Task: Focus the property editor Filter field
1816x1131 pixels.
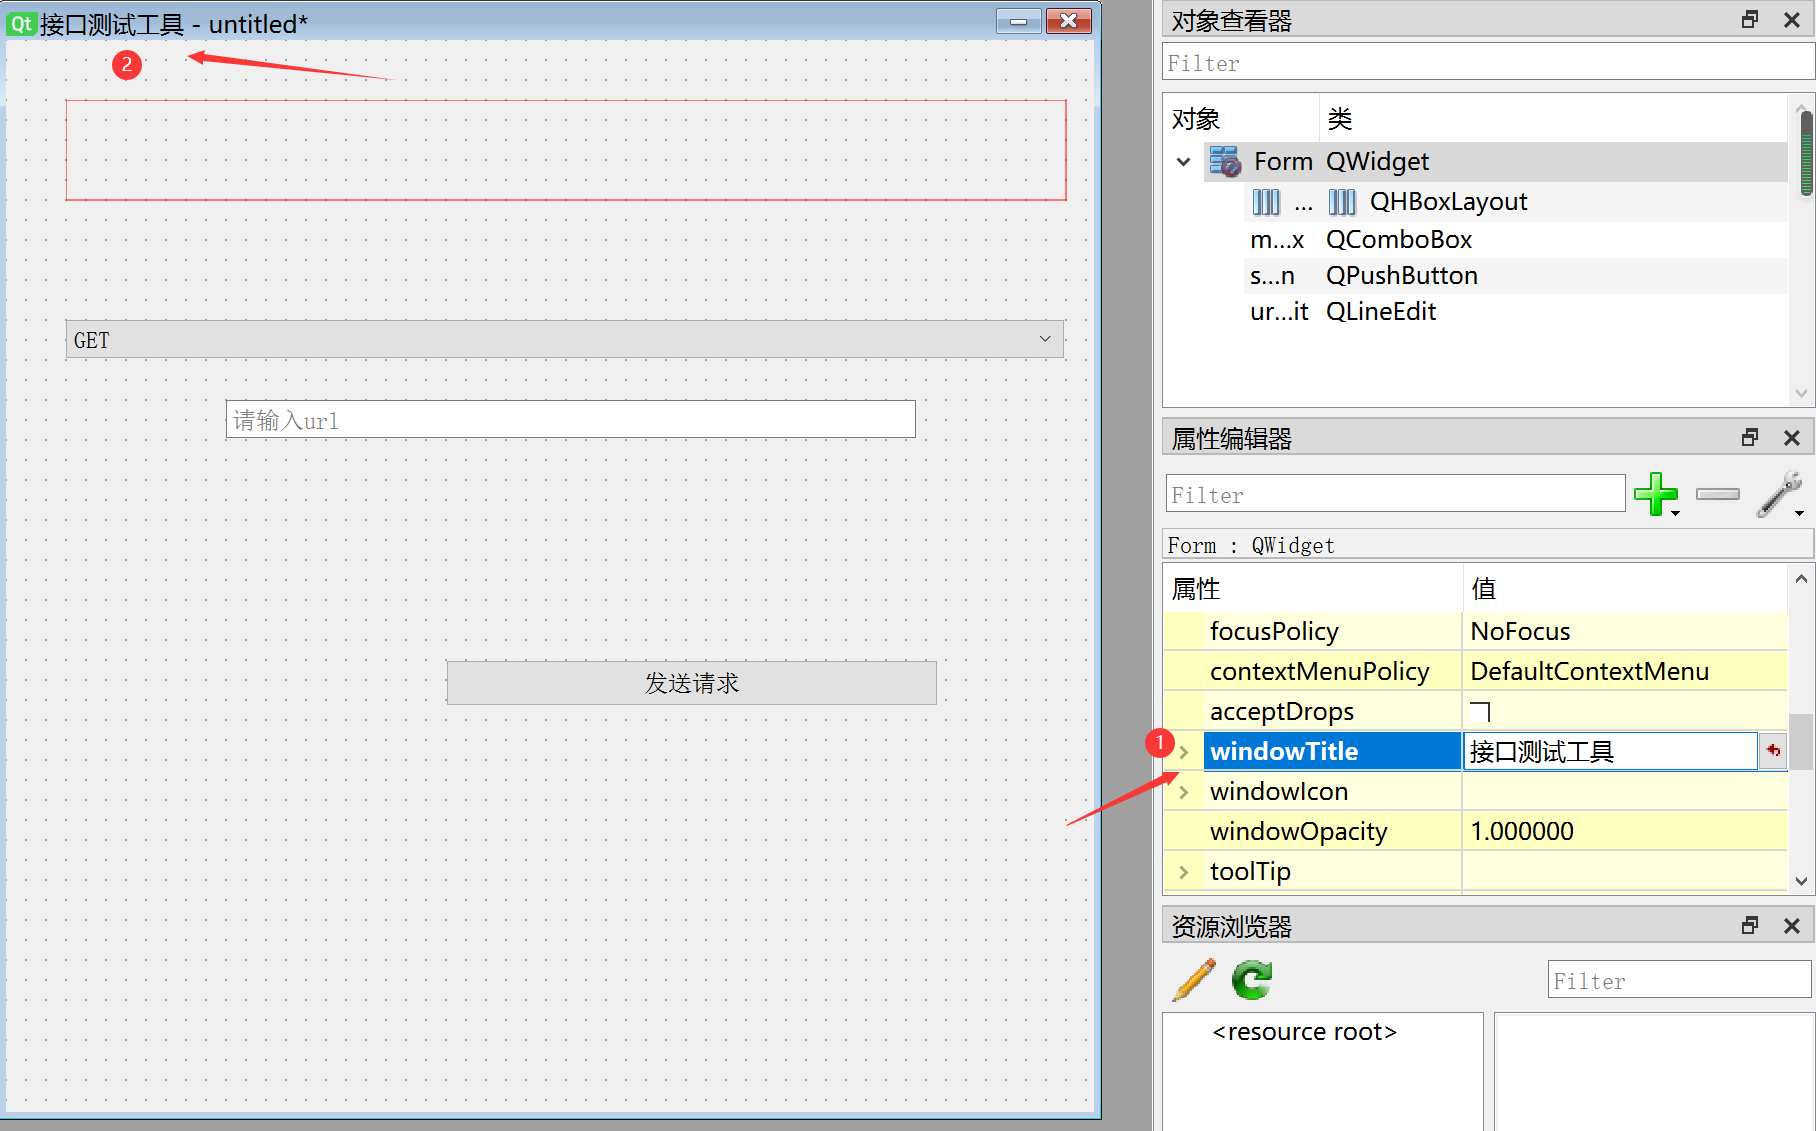Action: click(x=1395, y=494)
